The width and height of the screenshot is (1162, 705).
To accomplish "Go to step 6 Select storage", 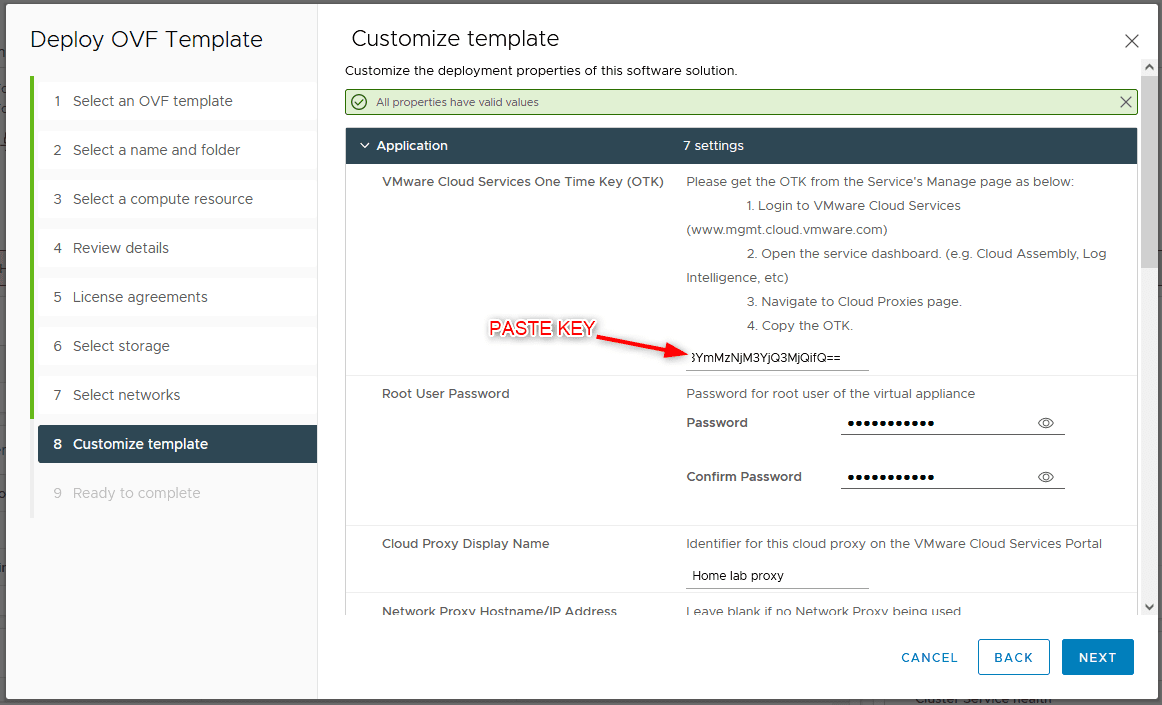I will coord(176,345).
